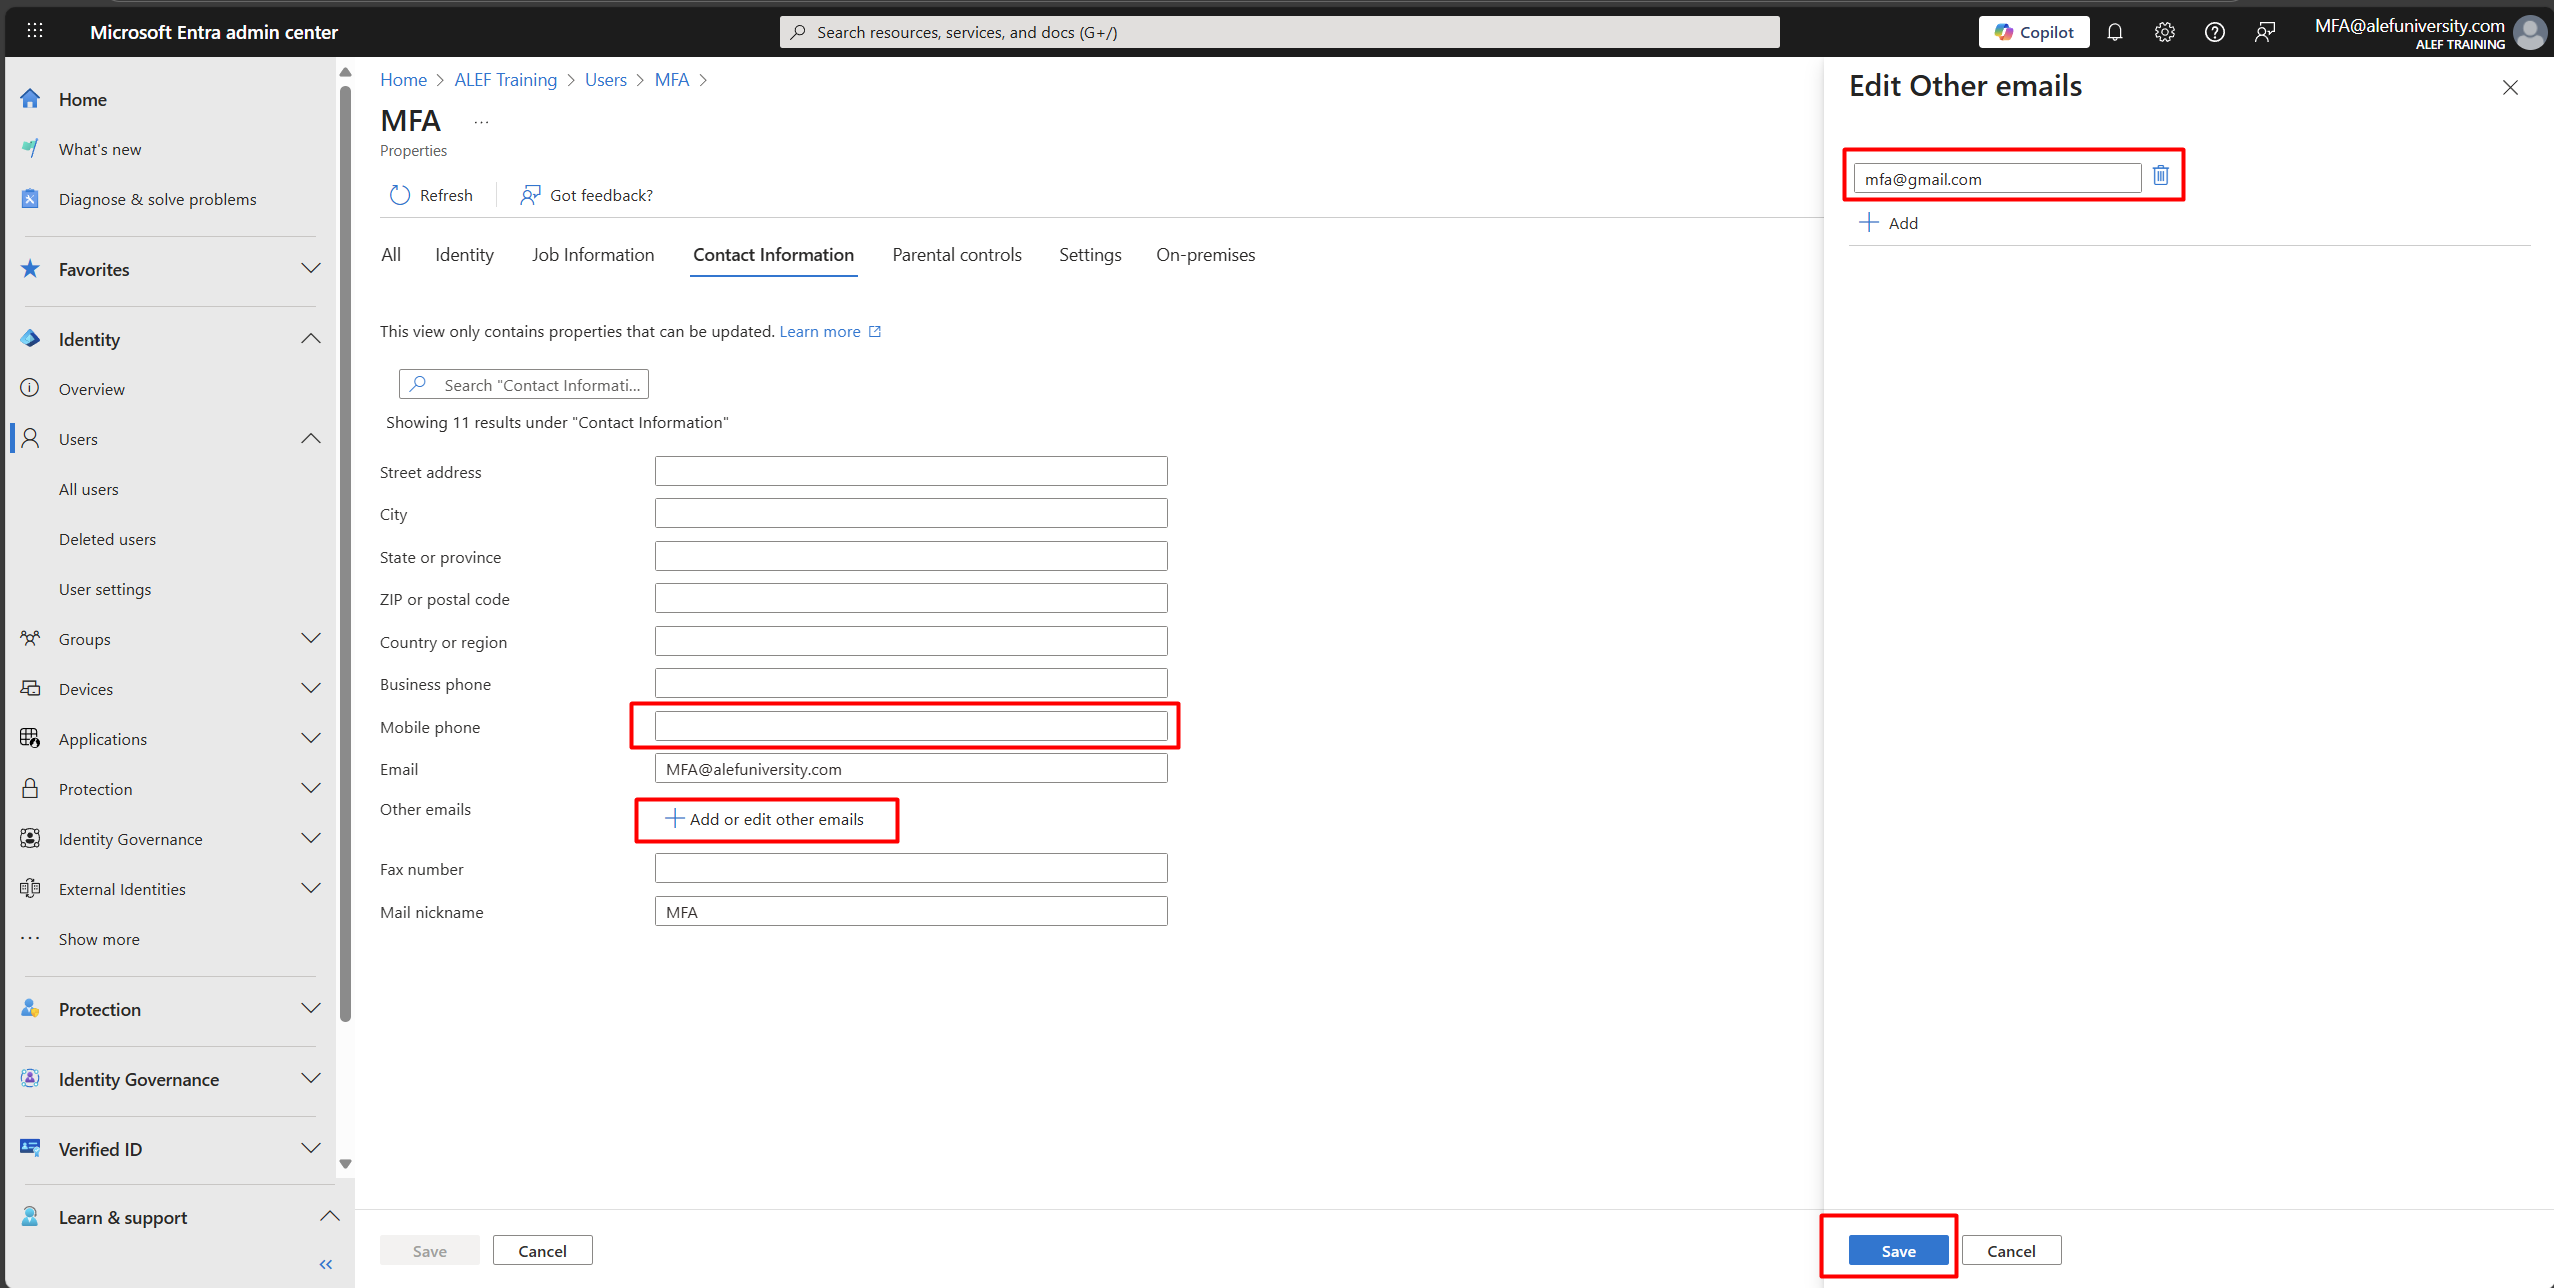Open the settings gear icon
This screenshot has width=2554, height=1288.
click(x=2164, y=32)
